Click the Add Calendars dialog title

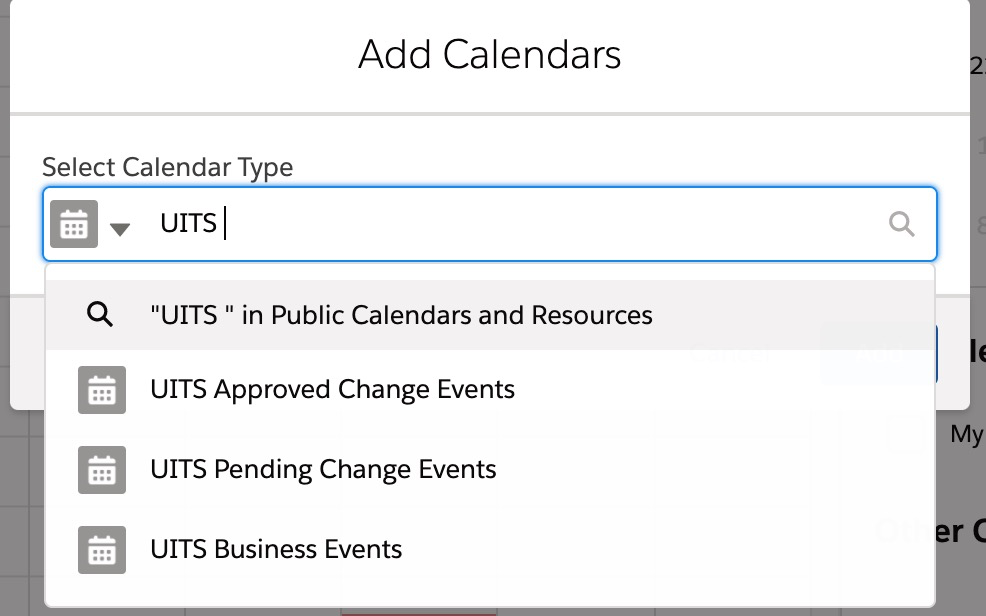point(489,55)
